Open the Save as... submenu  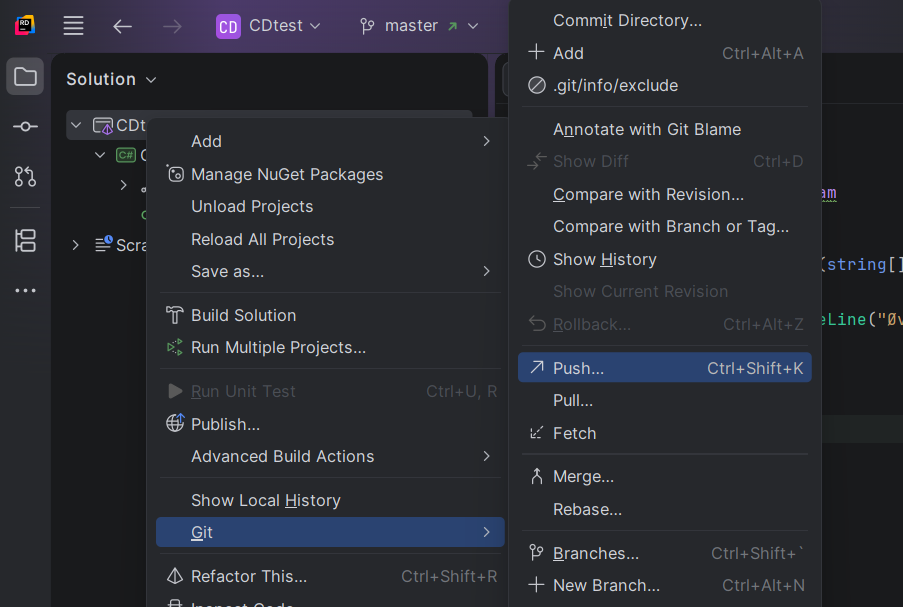(330, 271)
